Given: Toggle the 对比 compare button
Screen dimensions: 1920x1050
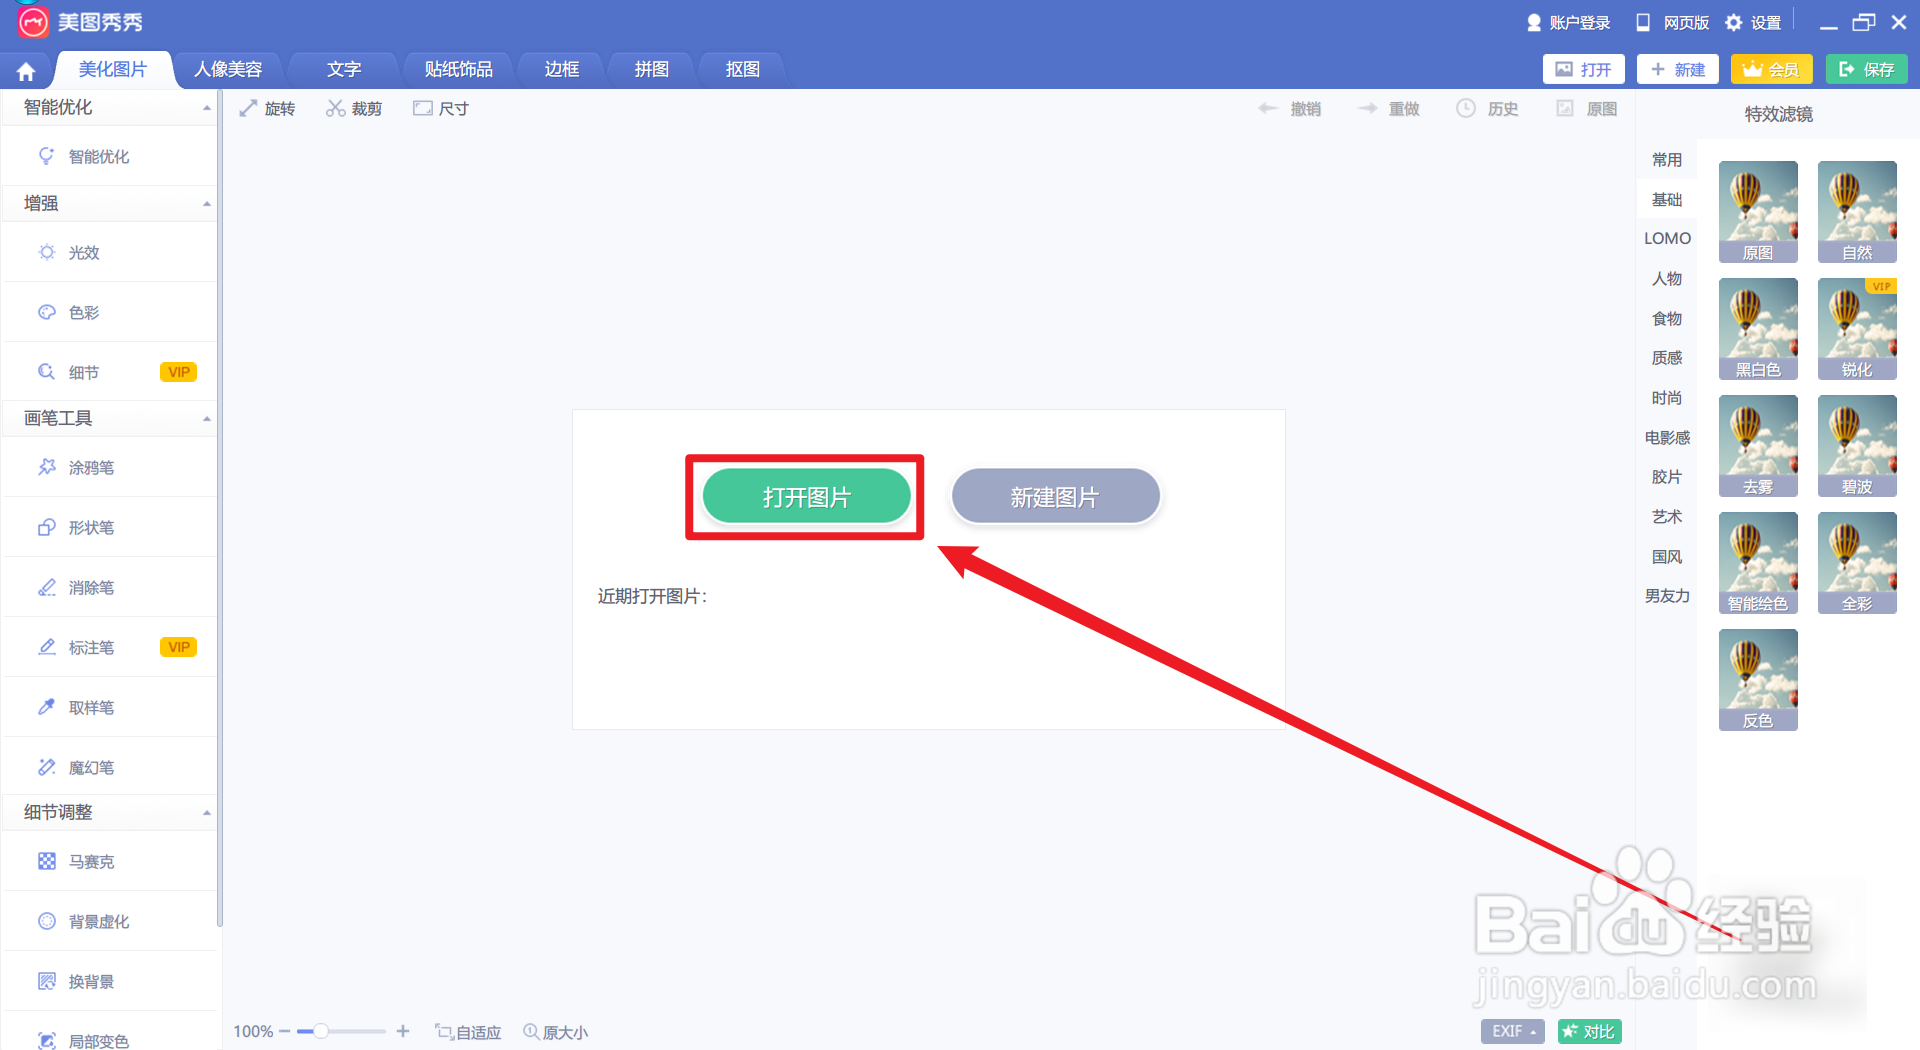Looking at the screenshot, I should click(1590, 1031).
